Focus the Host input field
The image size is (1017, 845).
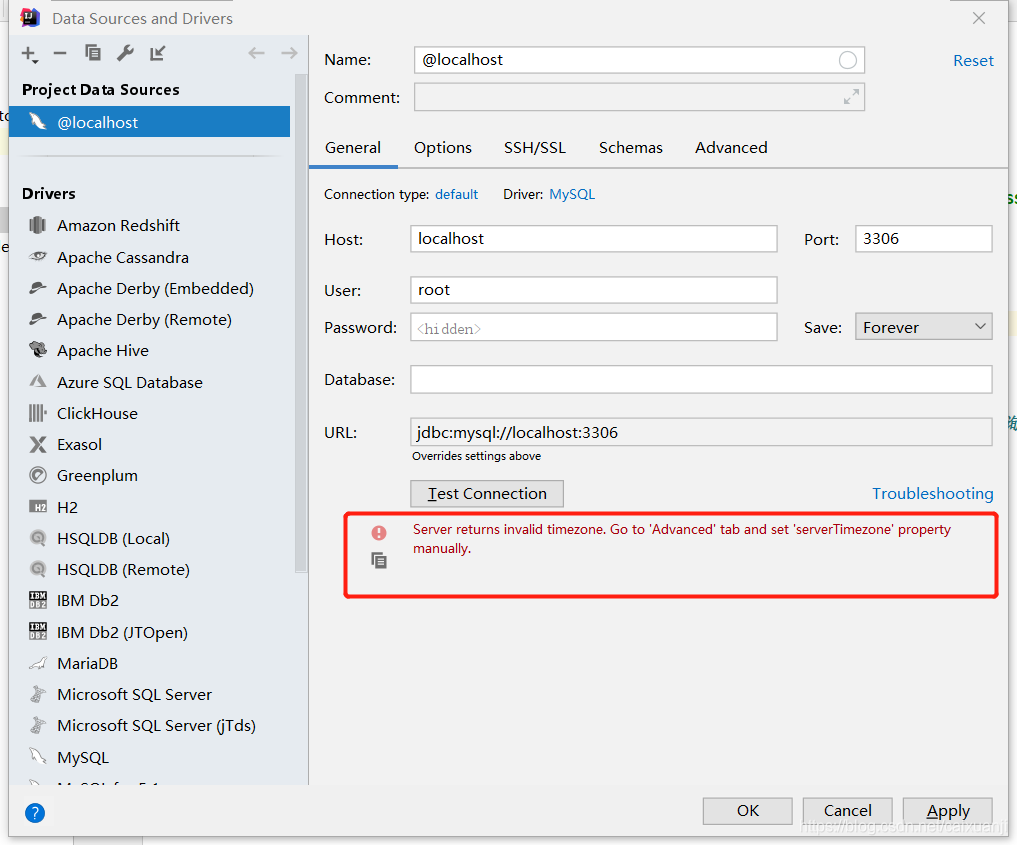[593, 239]
